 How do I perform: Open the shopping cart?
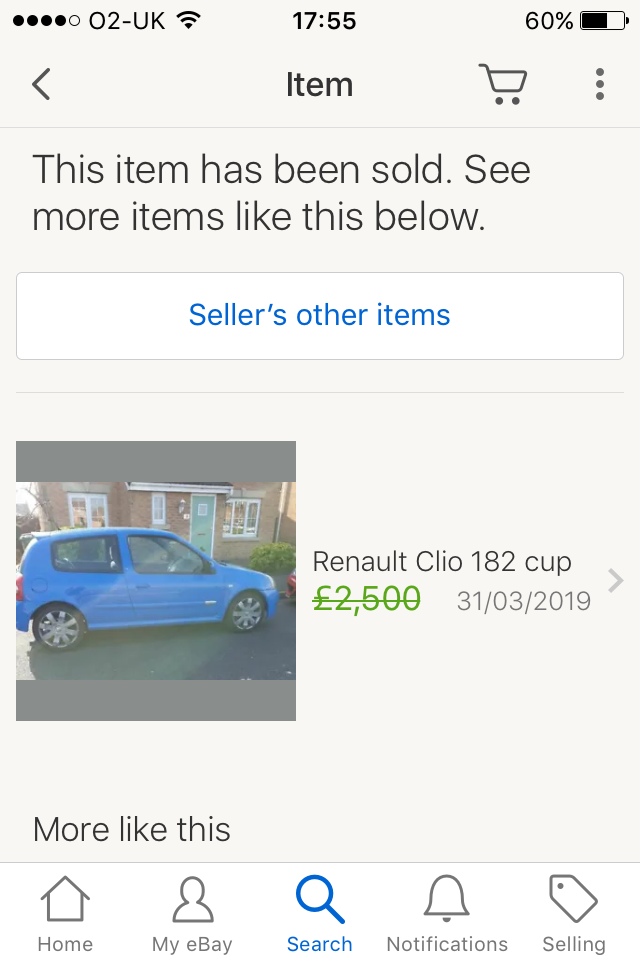(x=502, y=85)
